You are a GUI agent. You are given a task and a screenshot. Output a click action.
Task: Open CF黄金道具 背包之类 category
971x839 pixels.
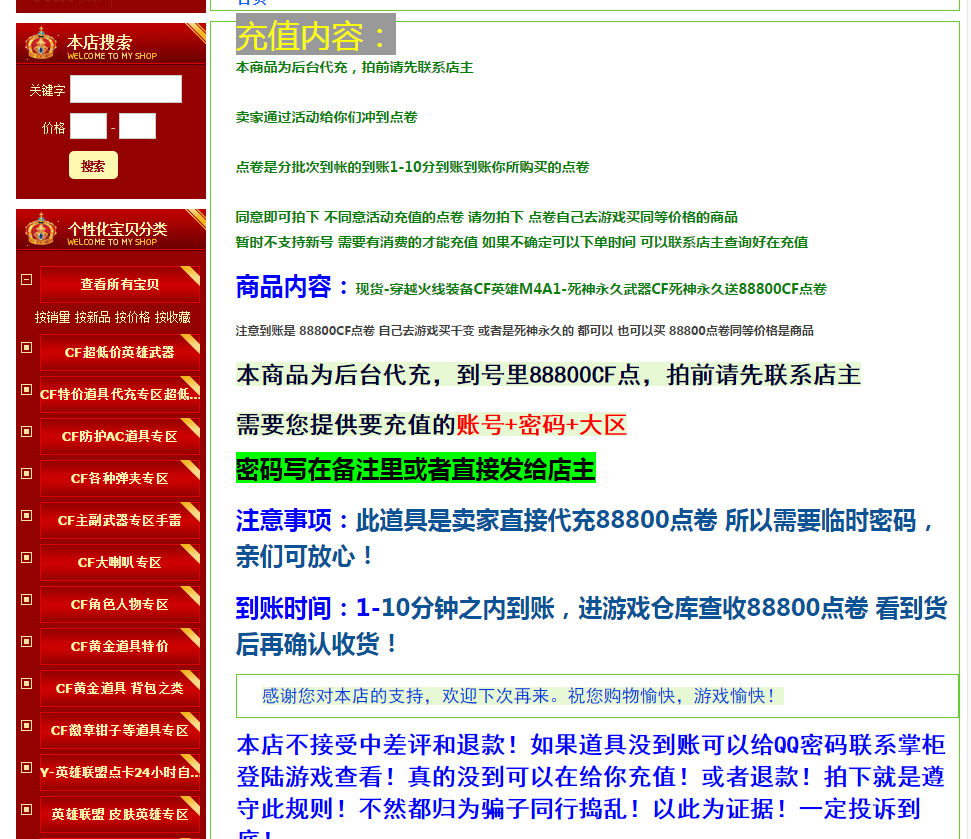point(120,689)
